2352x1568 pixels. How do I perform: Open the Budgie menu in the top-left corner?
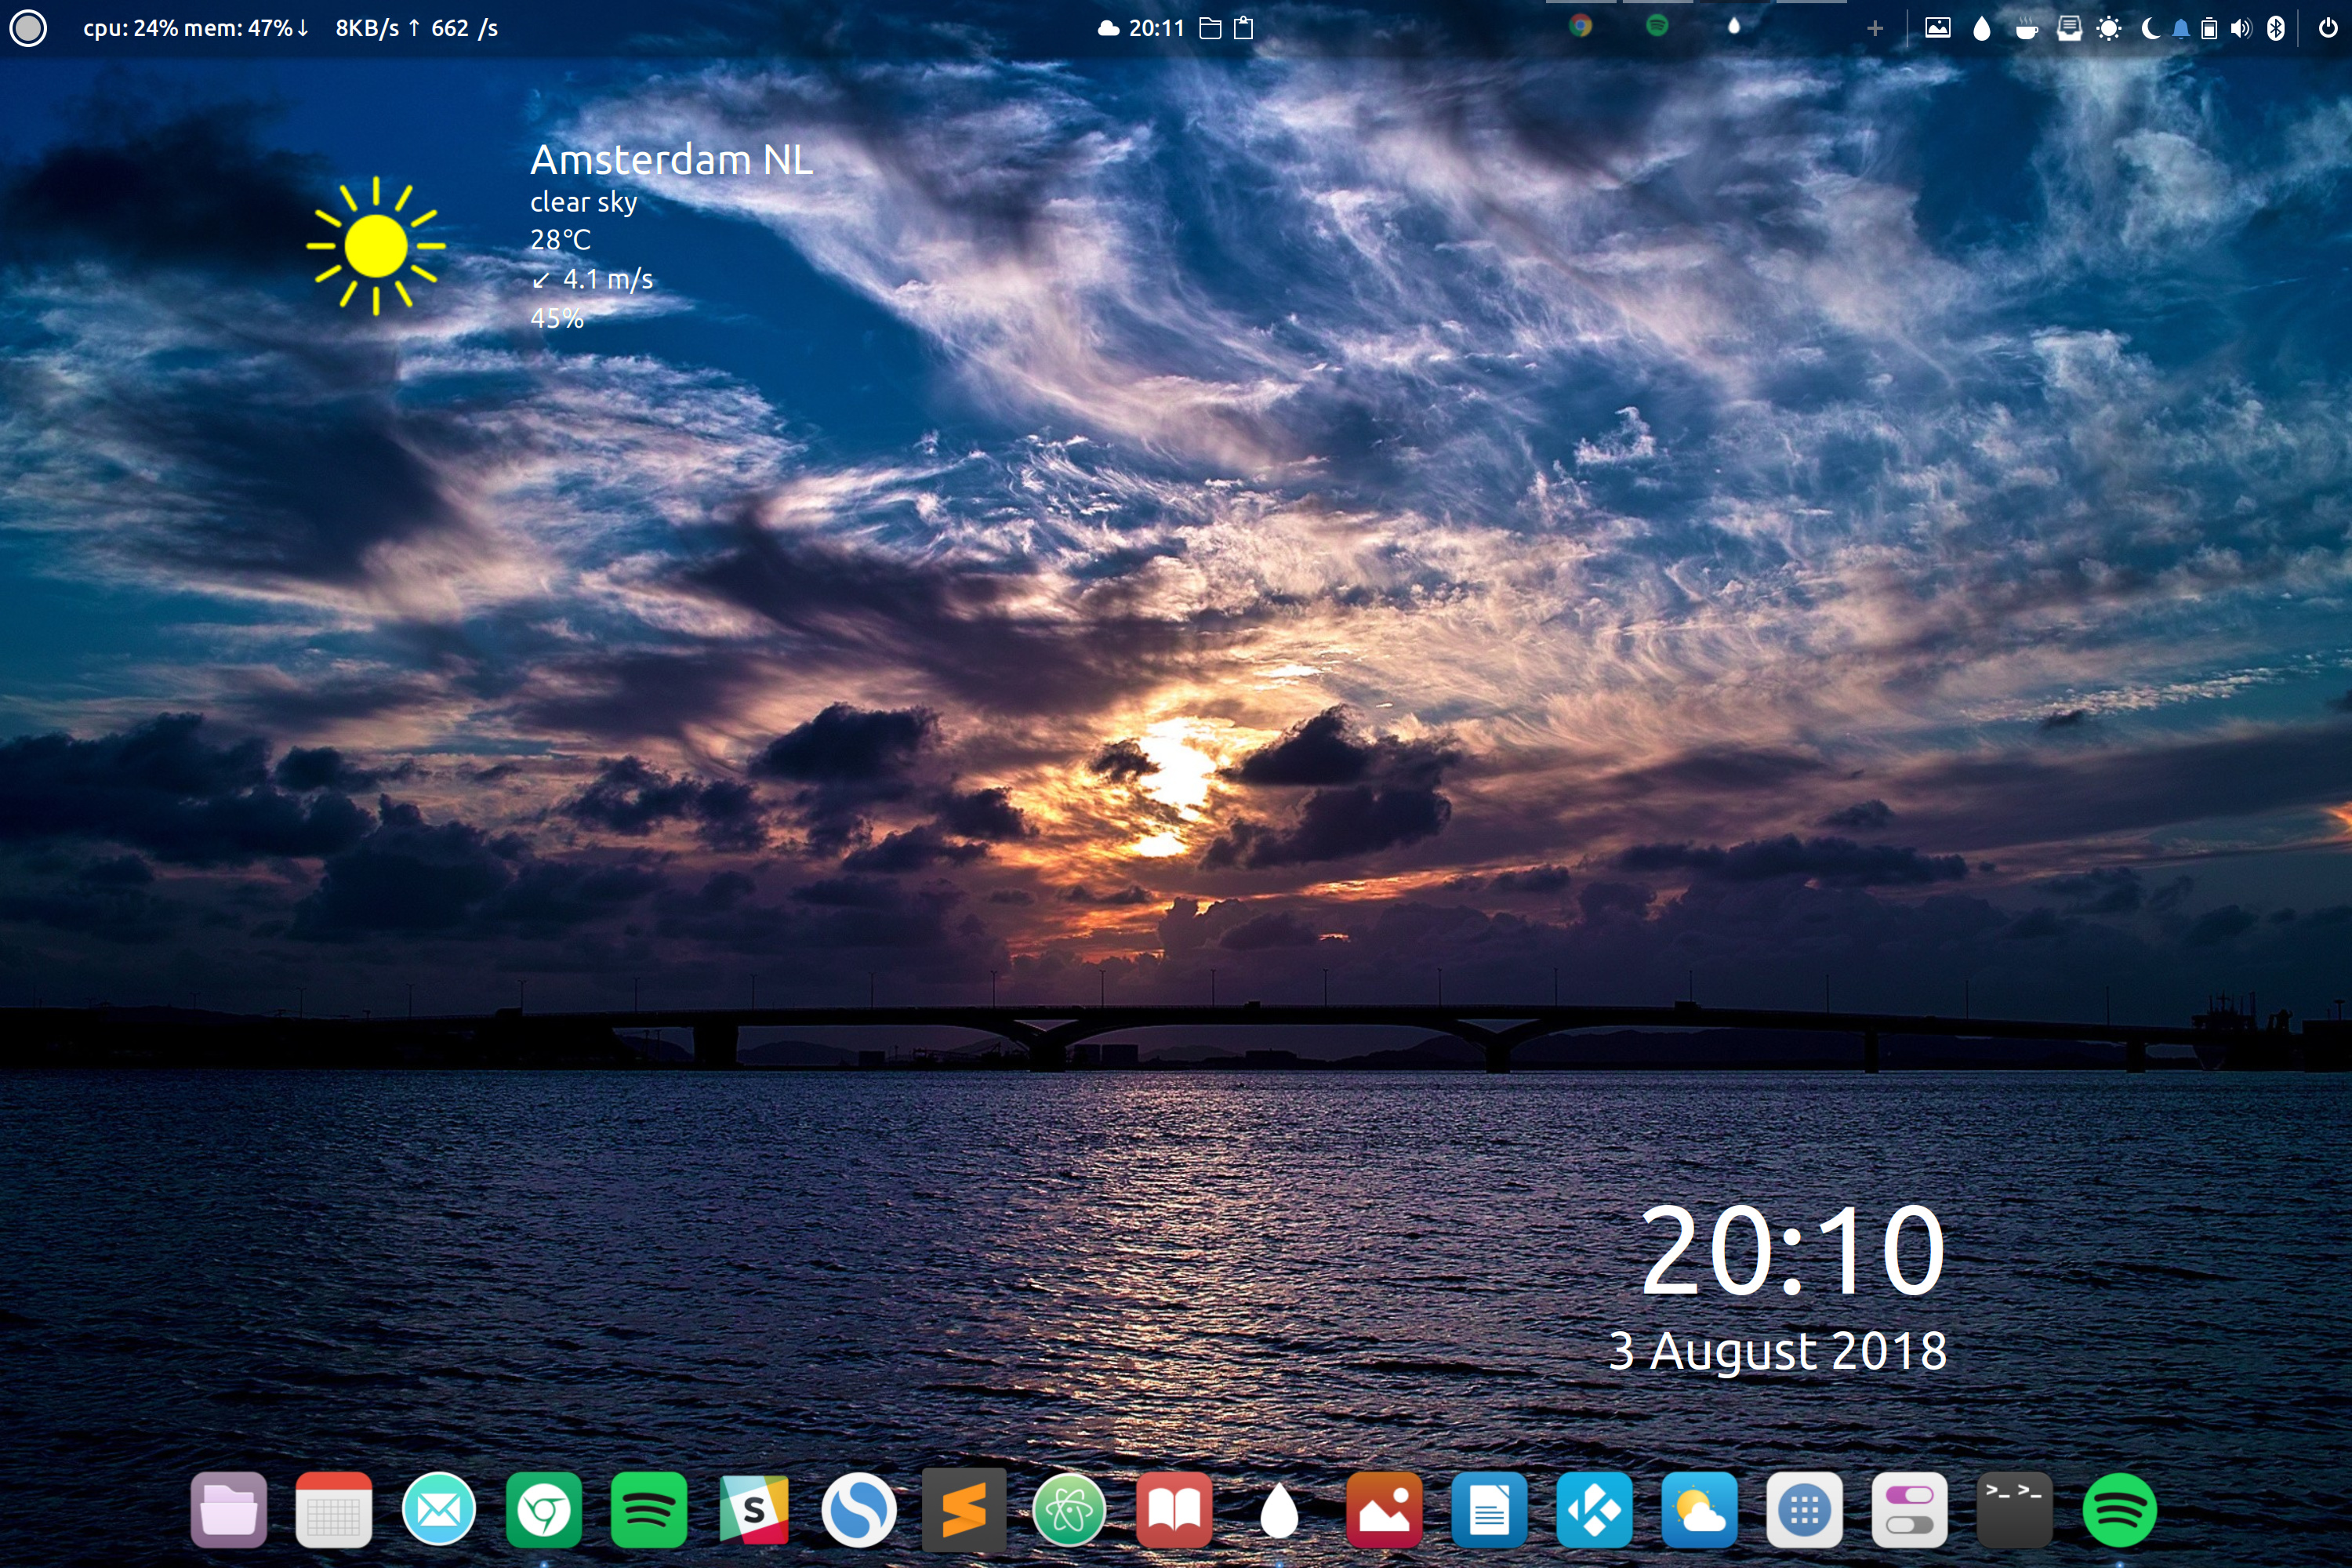pos(30,28)
